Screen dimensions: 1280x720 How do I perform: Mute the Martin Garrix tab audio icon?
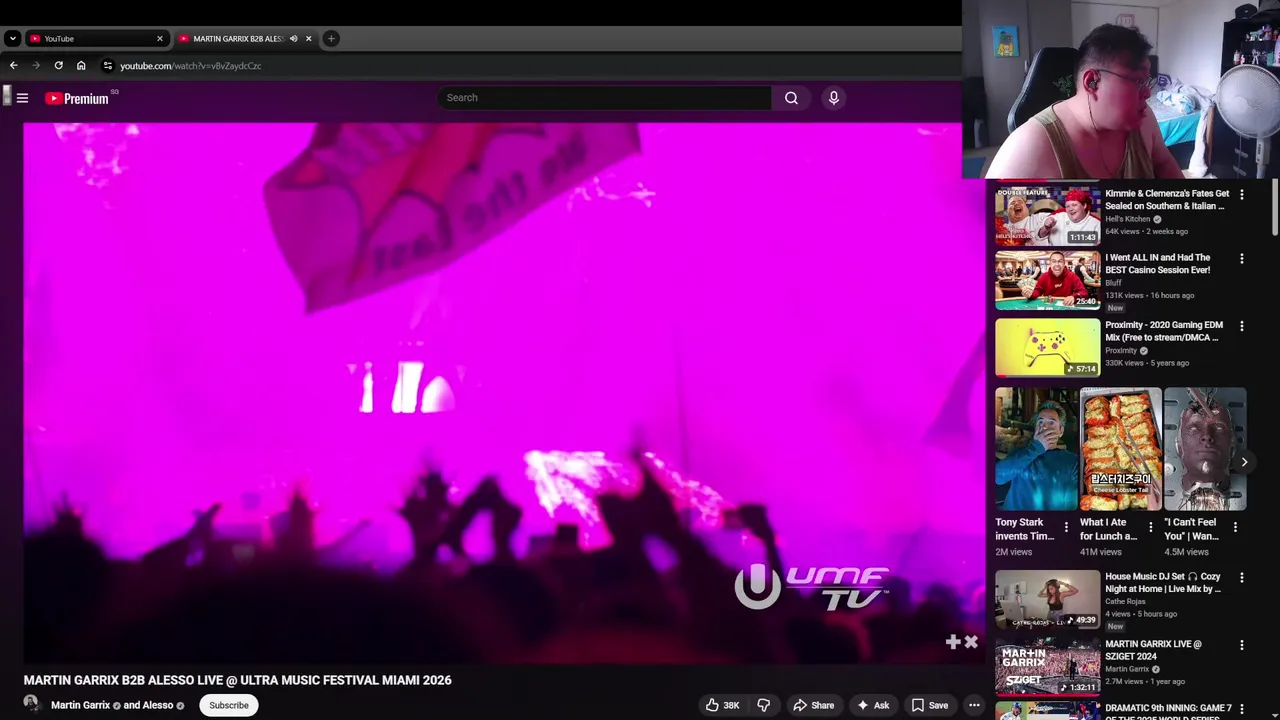click(293, 39)
